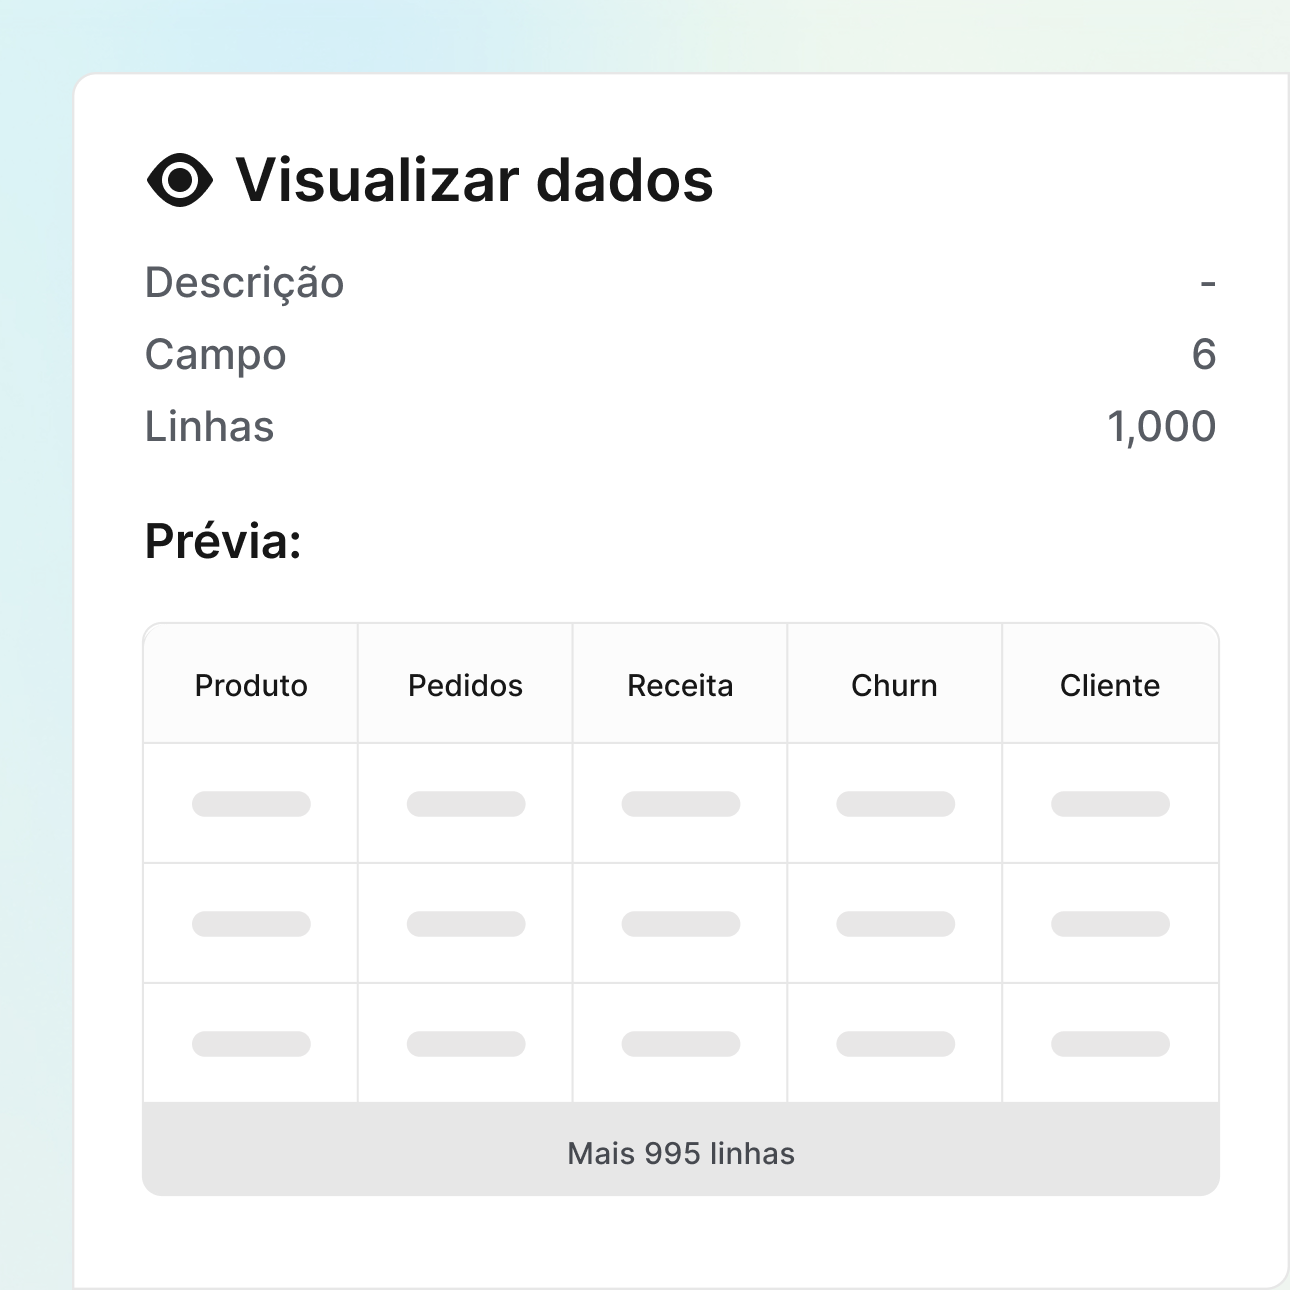Click first-row placeholder under Churn column

pos(895,804)
